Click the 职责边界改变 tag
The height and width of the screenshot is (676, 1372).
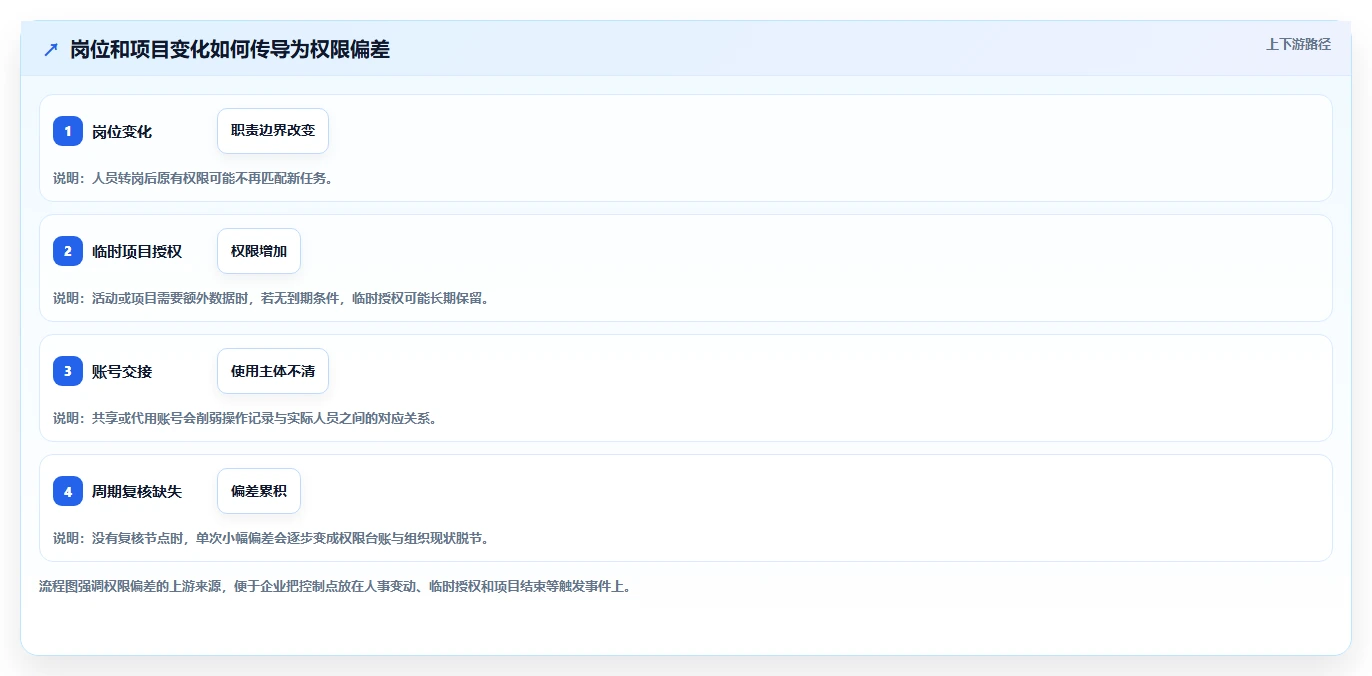coord(273,131)
